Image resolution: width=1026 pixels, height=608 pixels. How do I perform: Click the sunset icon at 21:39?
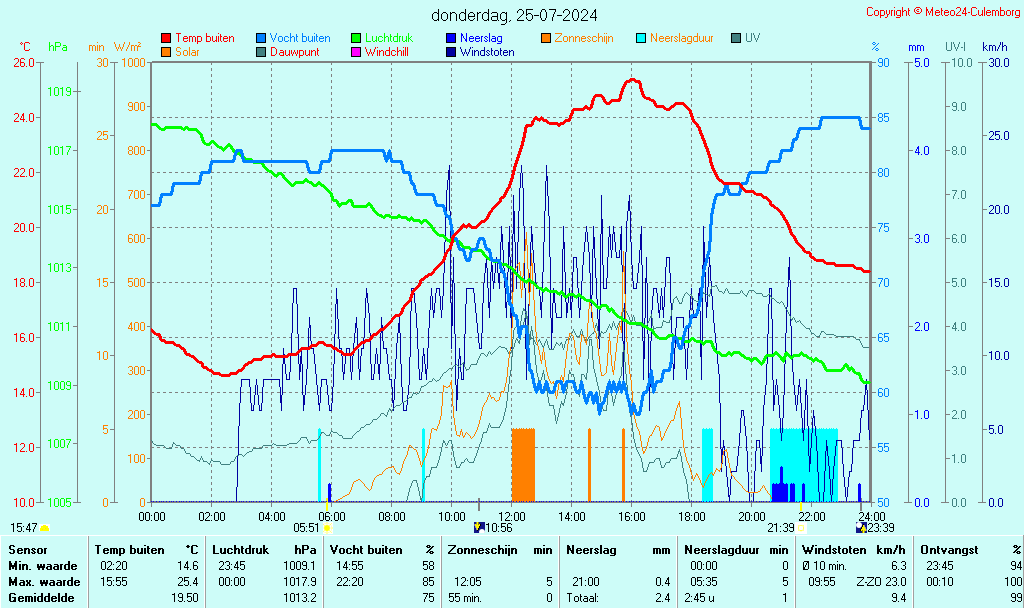point(801,527)
